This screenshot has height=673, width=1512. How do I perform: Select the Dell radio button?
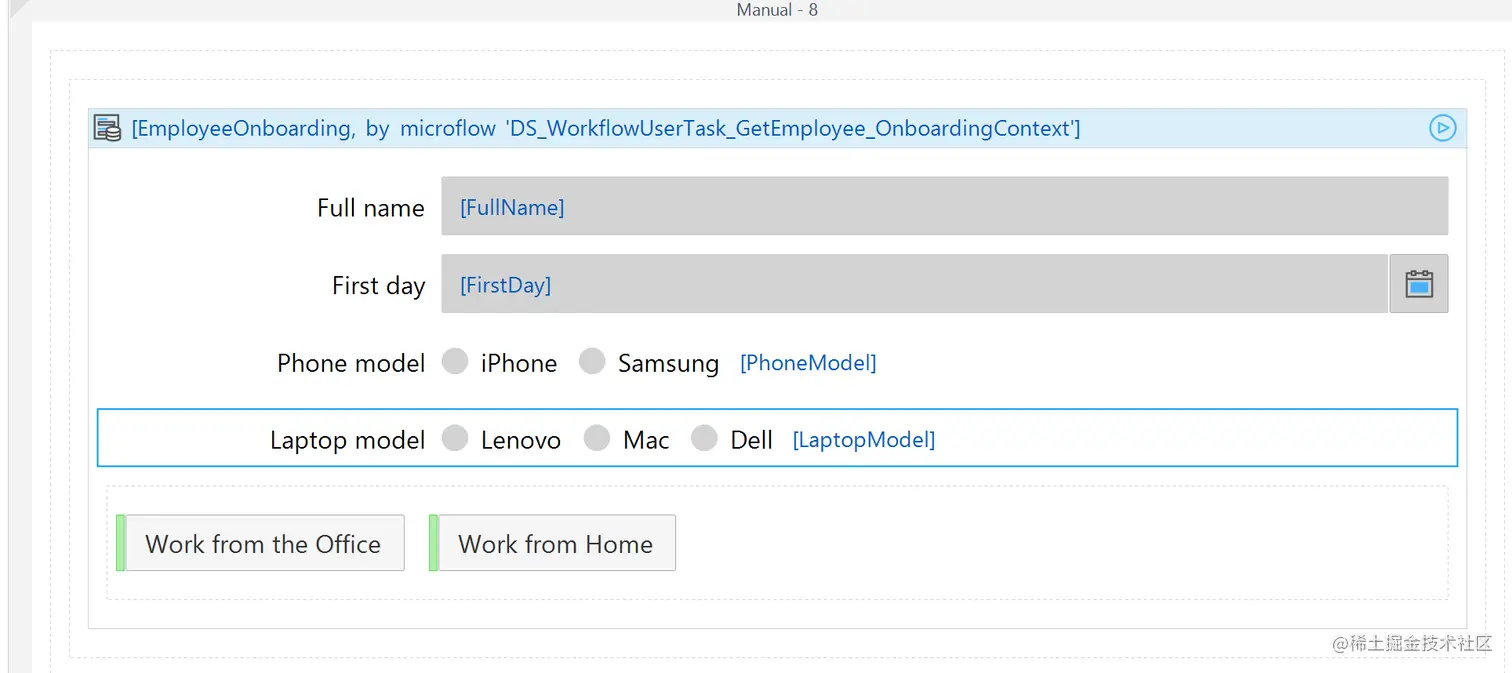pyautogui.click(x=705, y=438)
